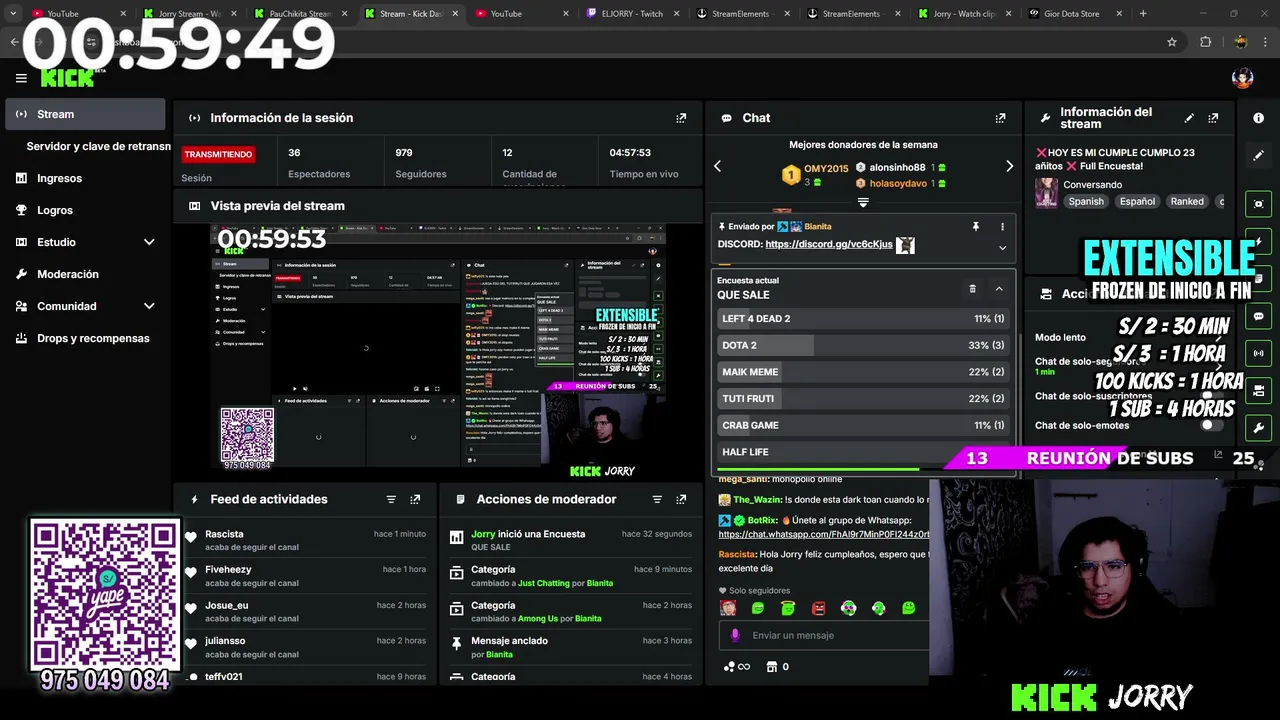Select the TUTI FRUTI poll option bar

pos(863,398)
